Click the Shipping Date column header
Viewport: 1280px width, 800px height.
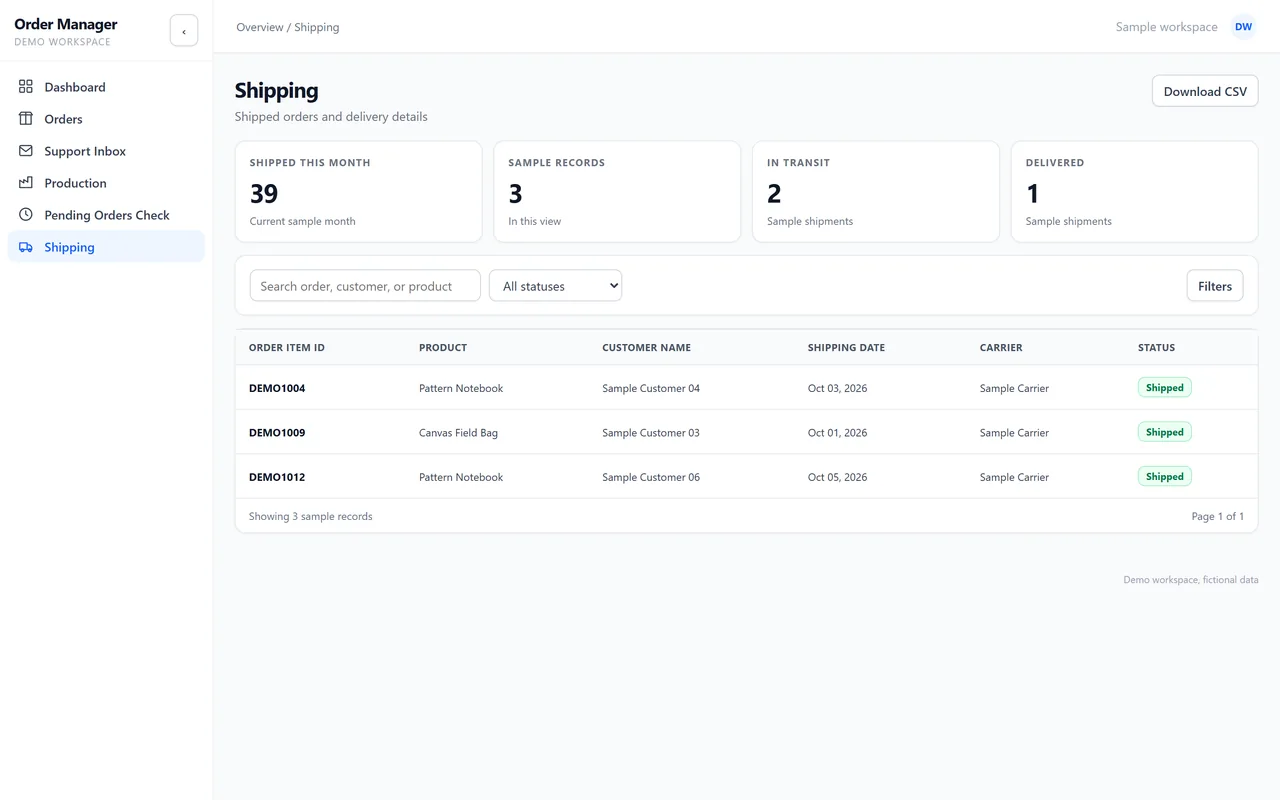point(846,348)
